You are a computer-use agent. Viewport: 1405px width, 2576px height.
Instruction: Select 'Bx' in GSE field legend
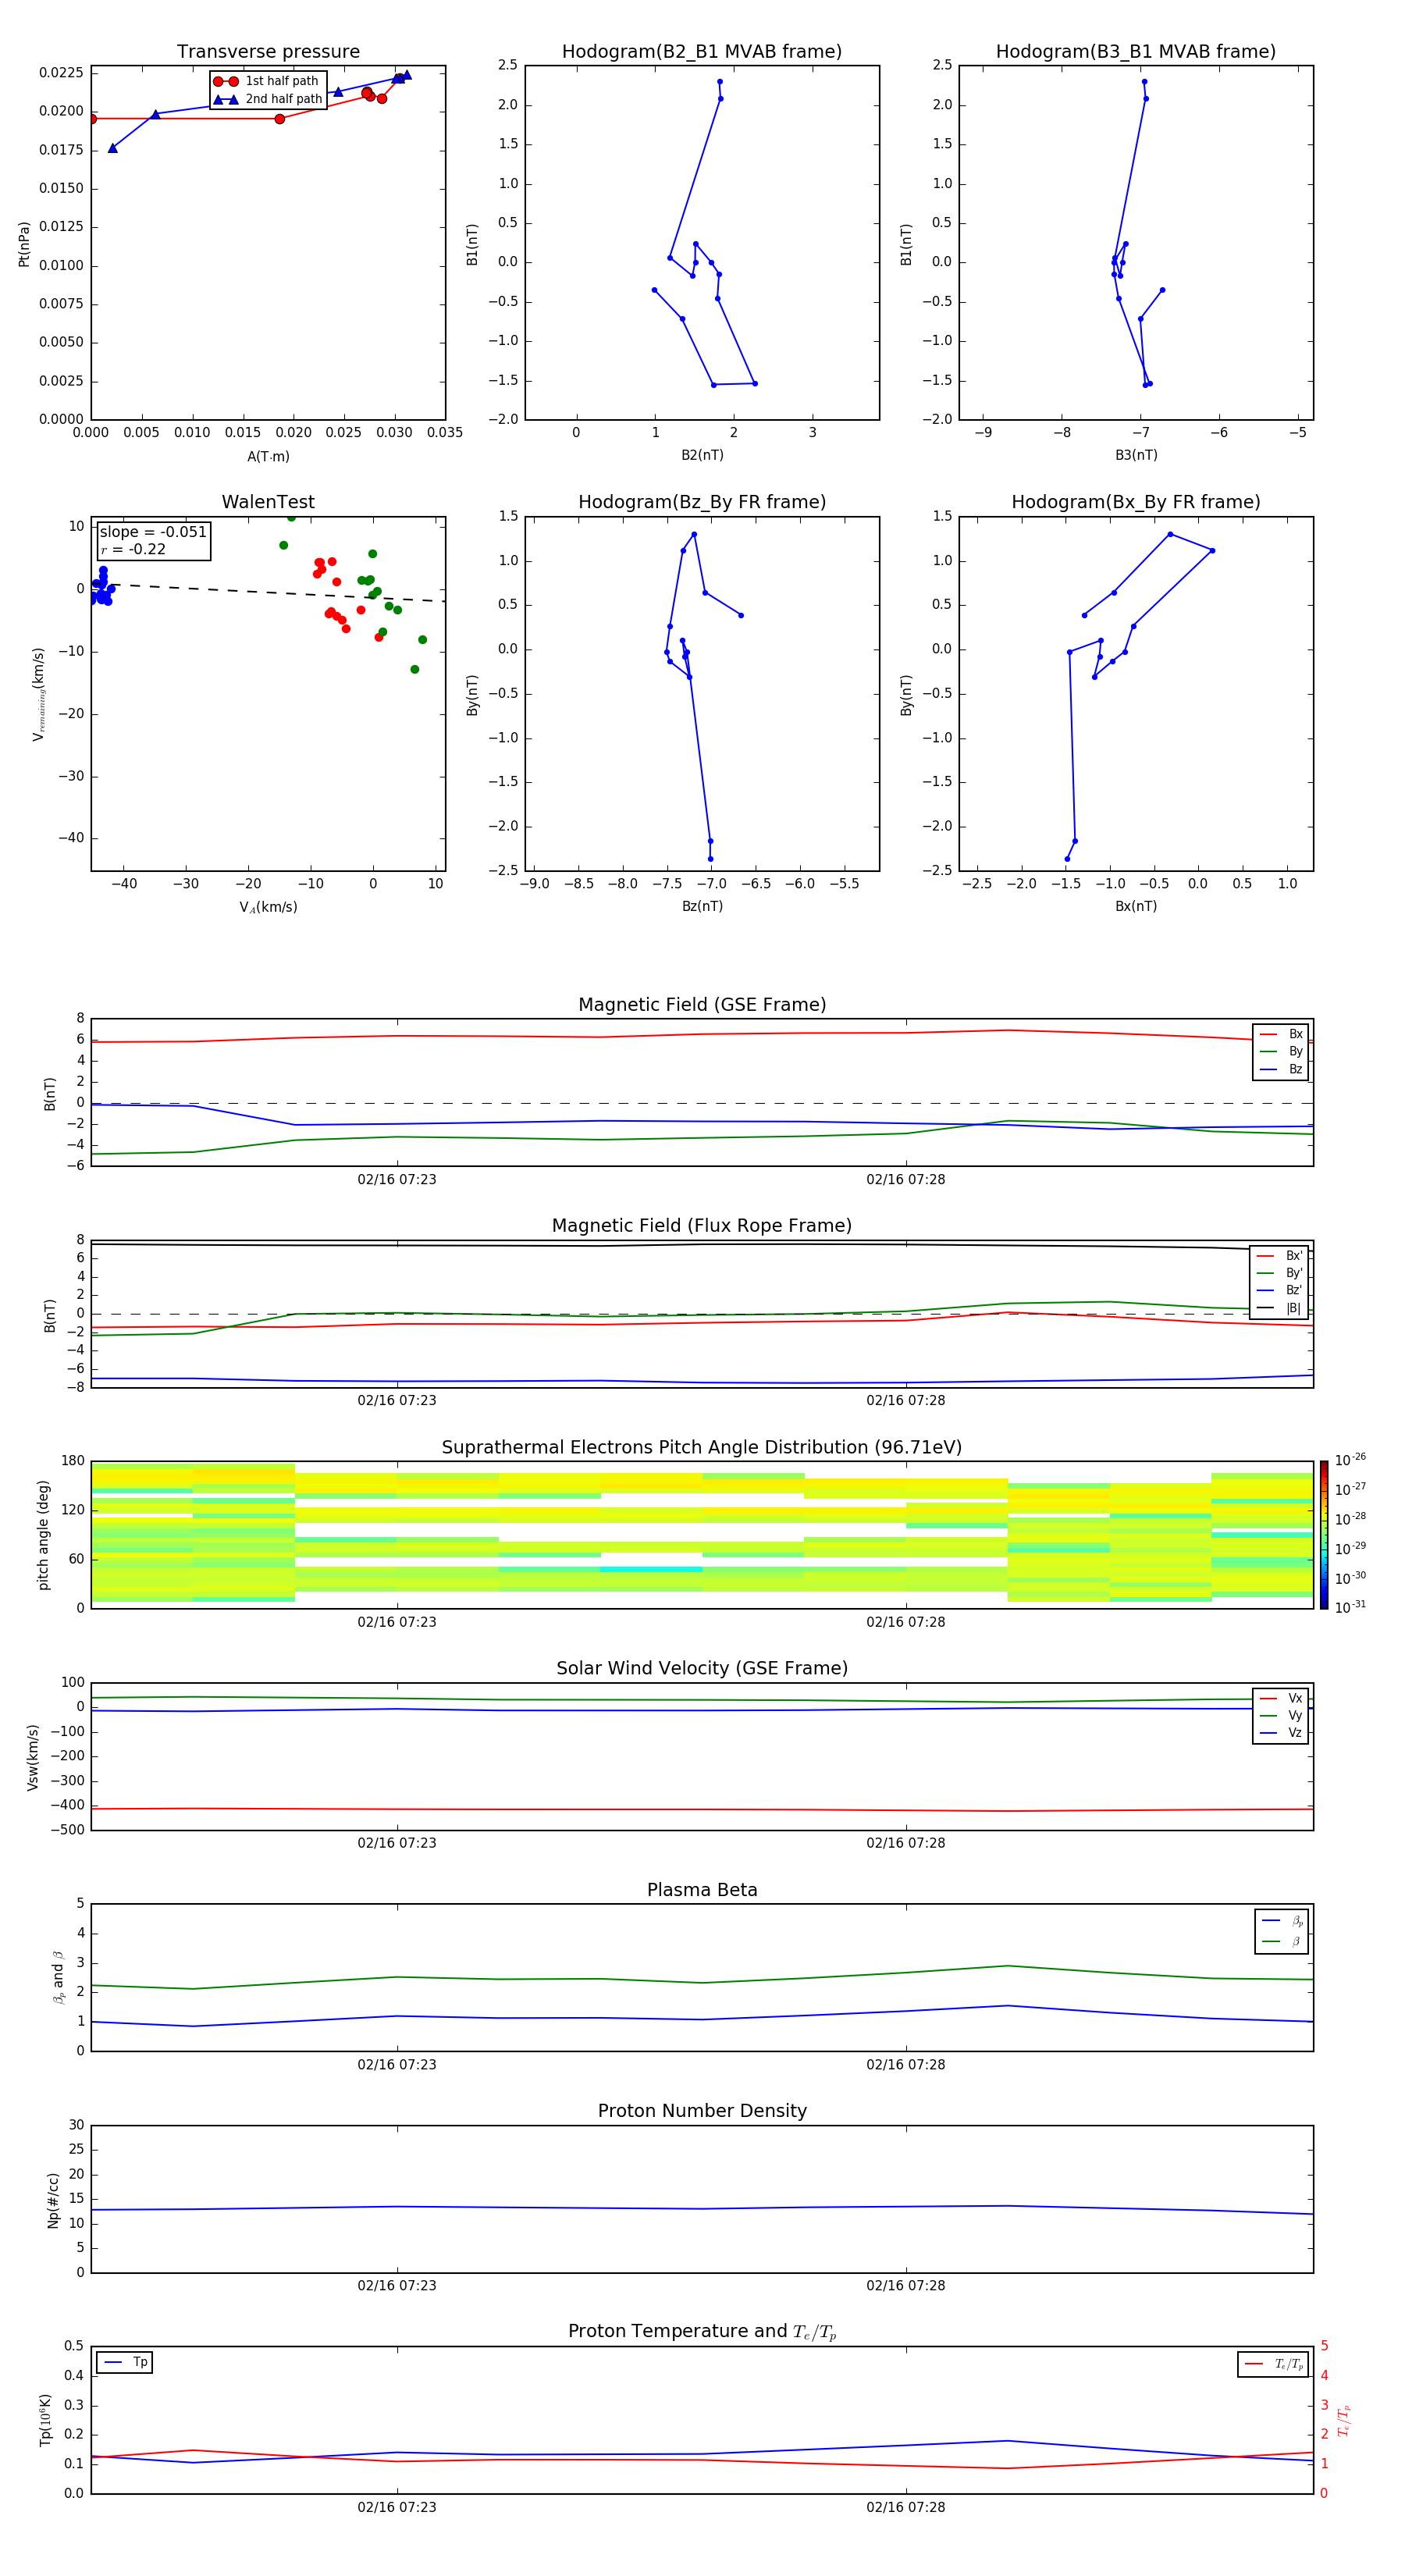coord(1281,1034)
